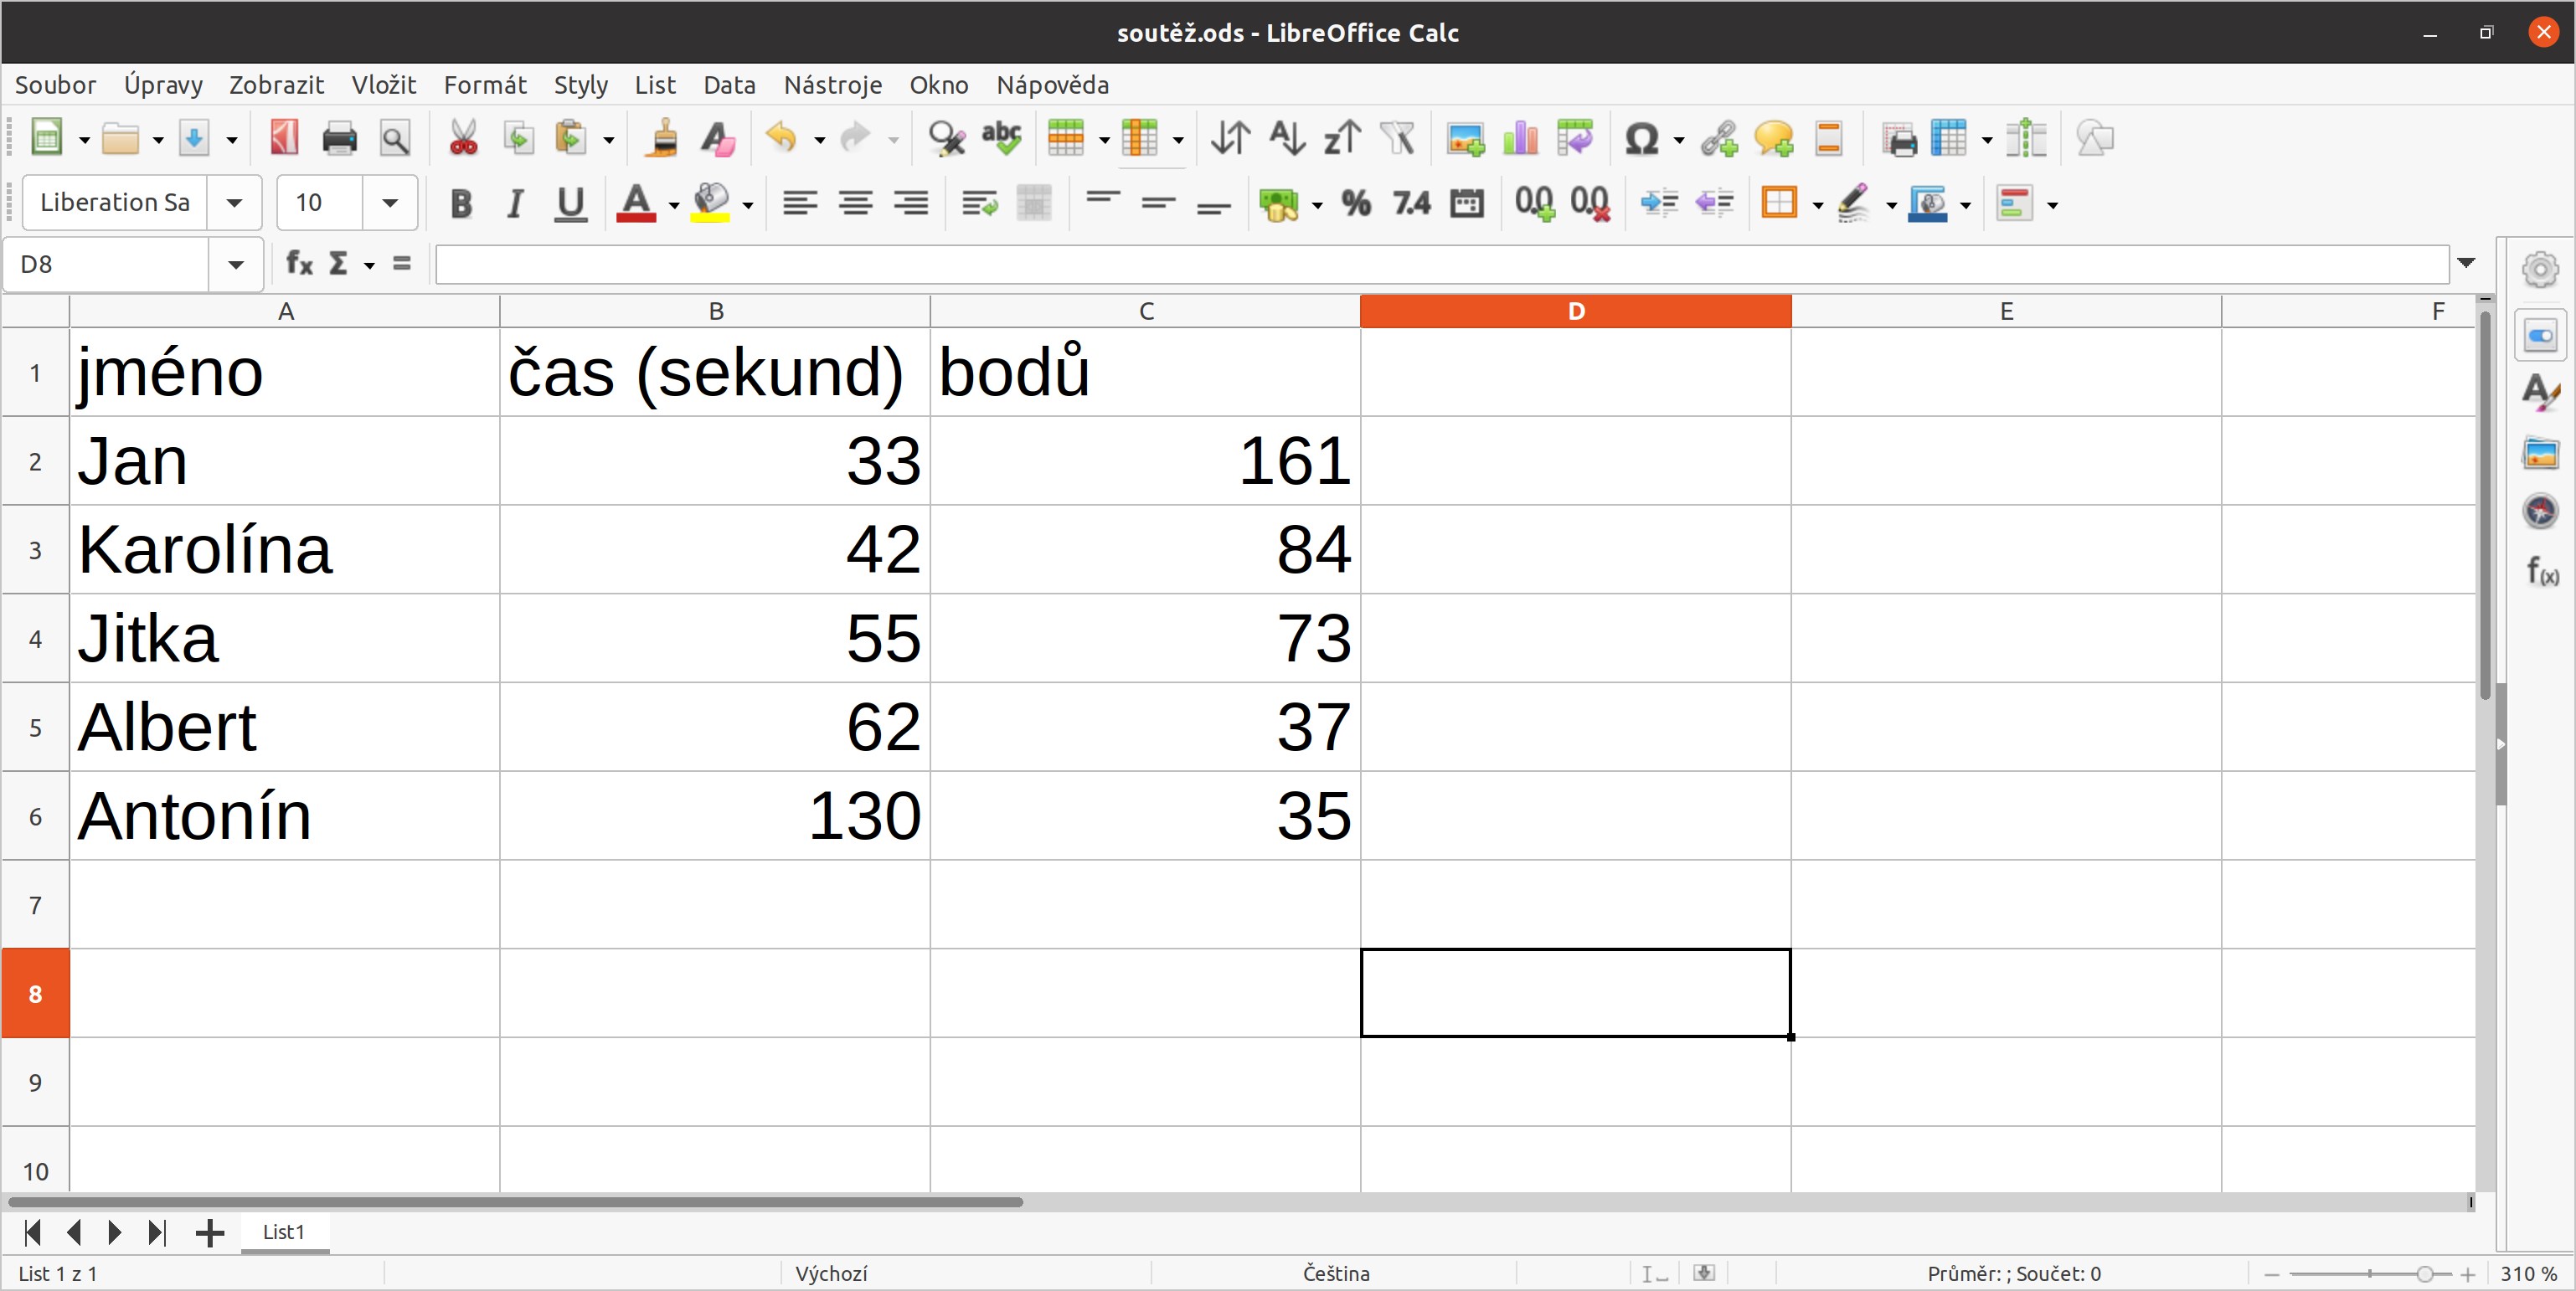Viewport: 2576px width, 1291px height.
Task: Open Print Preview with the magnifier page icon
Action: click(395, 138)
